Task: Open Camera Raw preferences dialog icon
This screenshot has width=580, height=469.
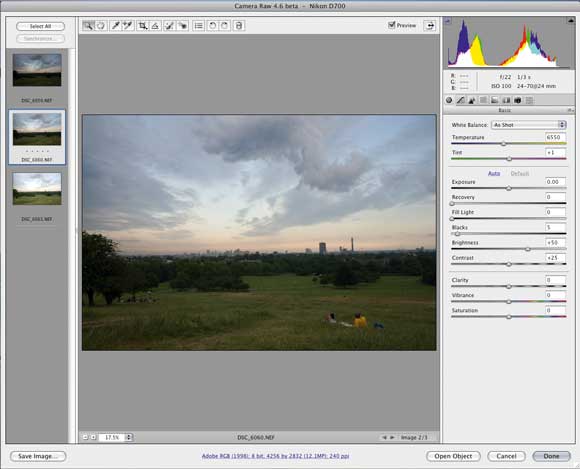Action: tap(199, 26)
